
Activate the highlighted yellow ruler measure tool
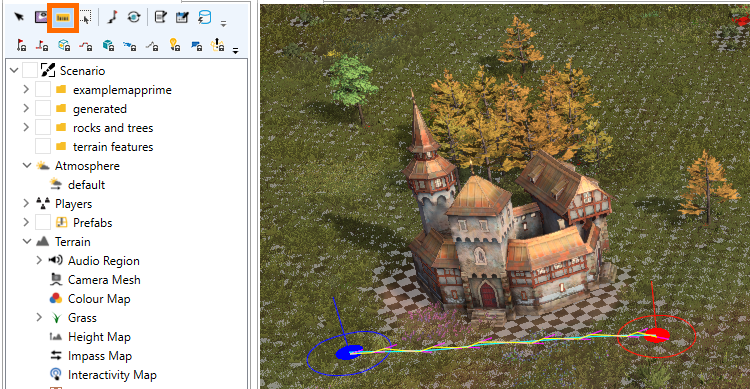tap(63, 18)
